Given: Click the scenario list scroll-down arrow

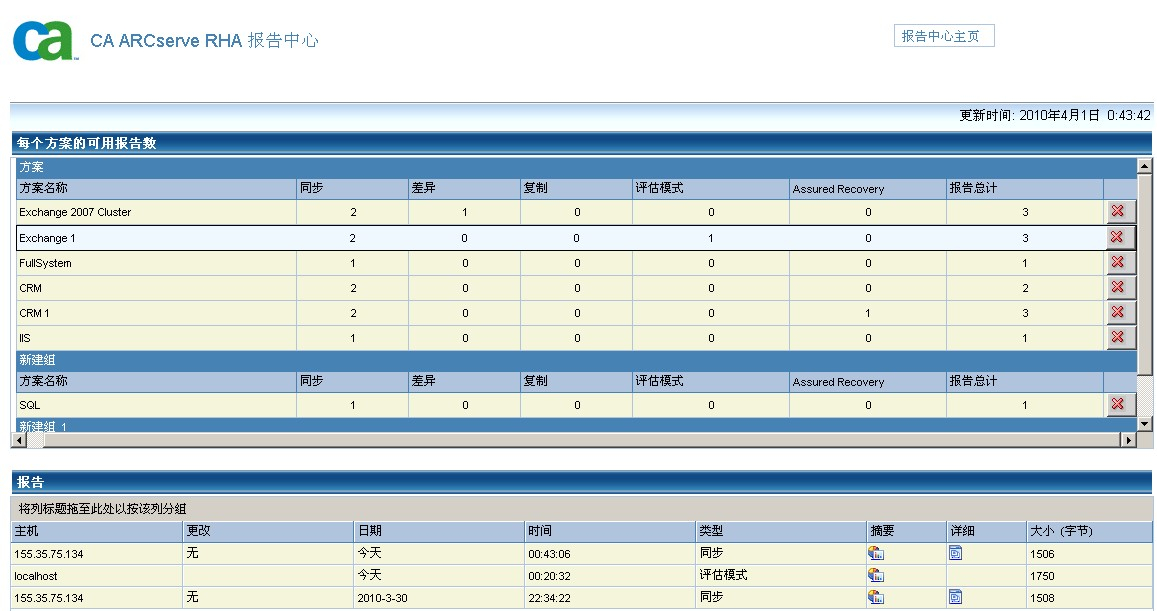Looking at the screenshot, I should pyautogui.click(x=1144, y=424).
